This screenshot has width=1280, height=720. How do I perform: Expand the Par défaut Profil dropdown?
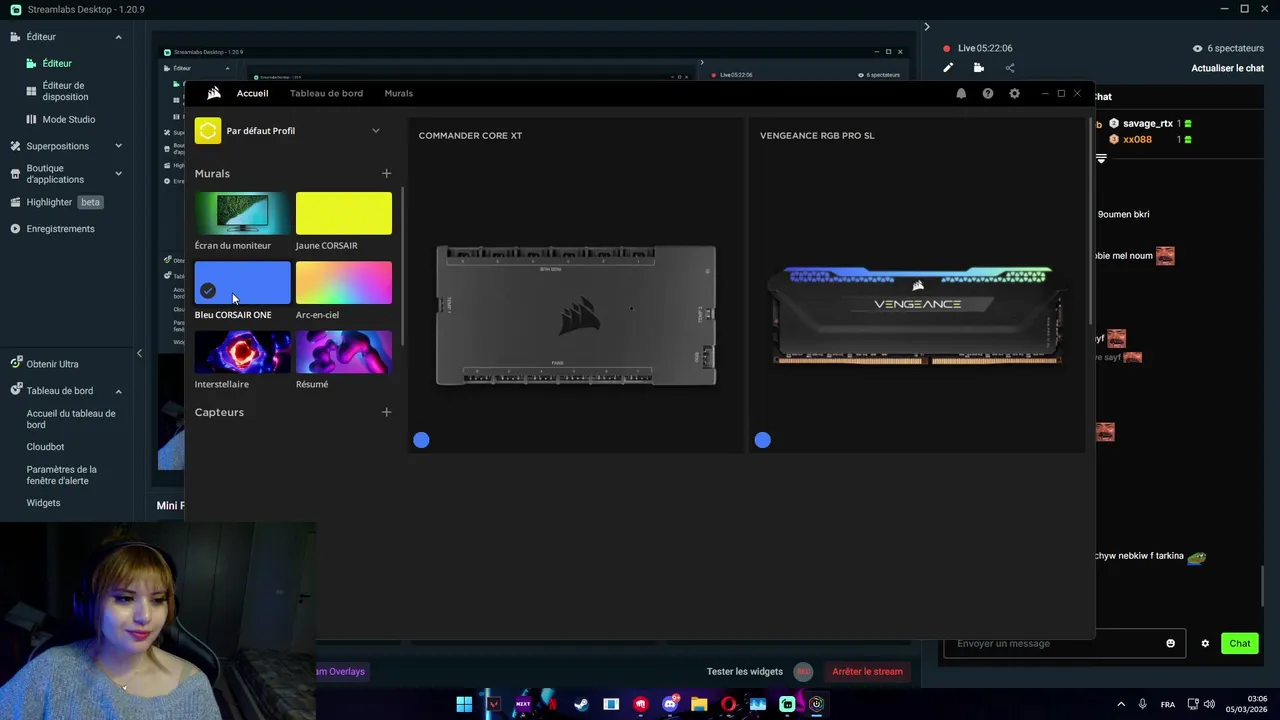[x=376, y=131]
